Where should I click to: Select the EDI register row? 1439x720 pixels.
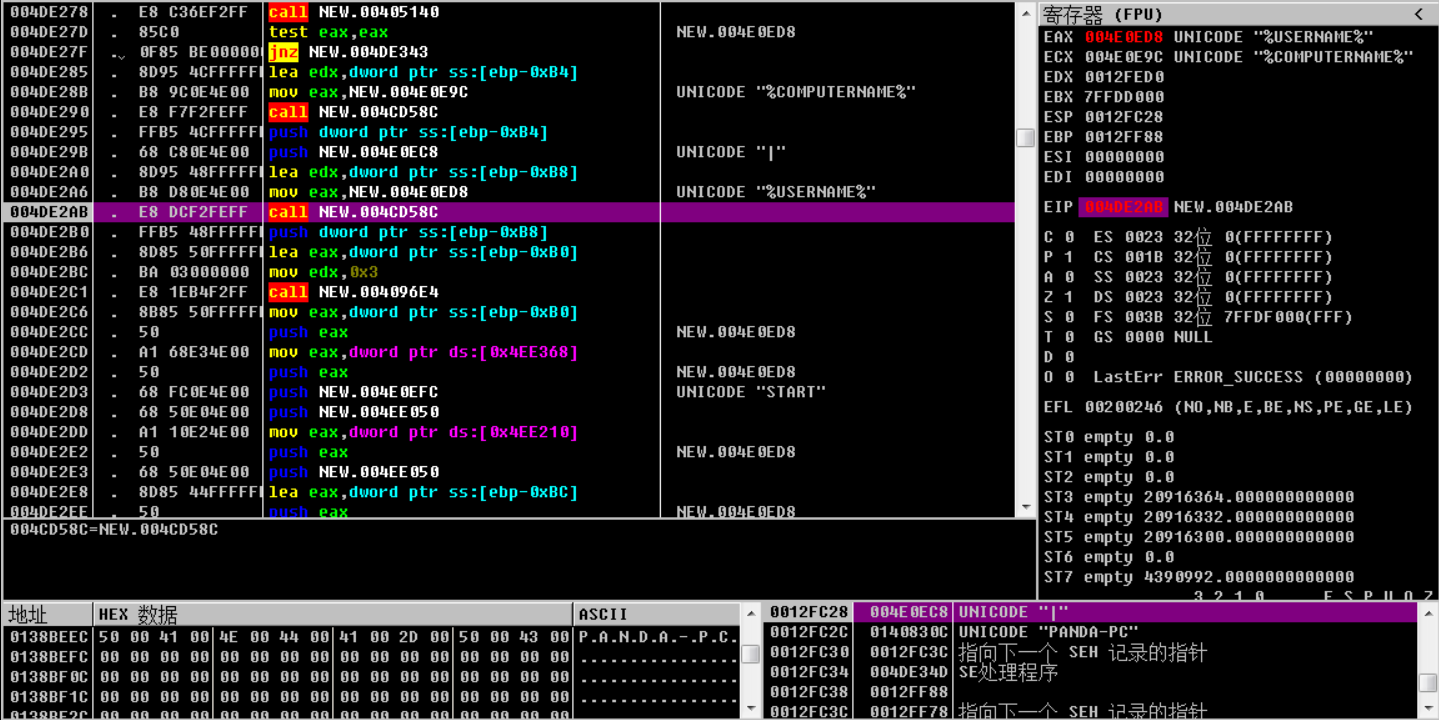[1104, 177]
